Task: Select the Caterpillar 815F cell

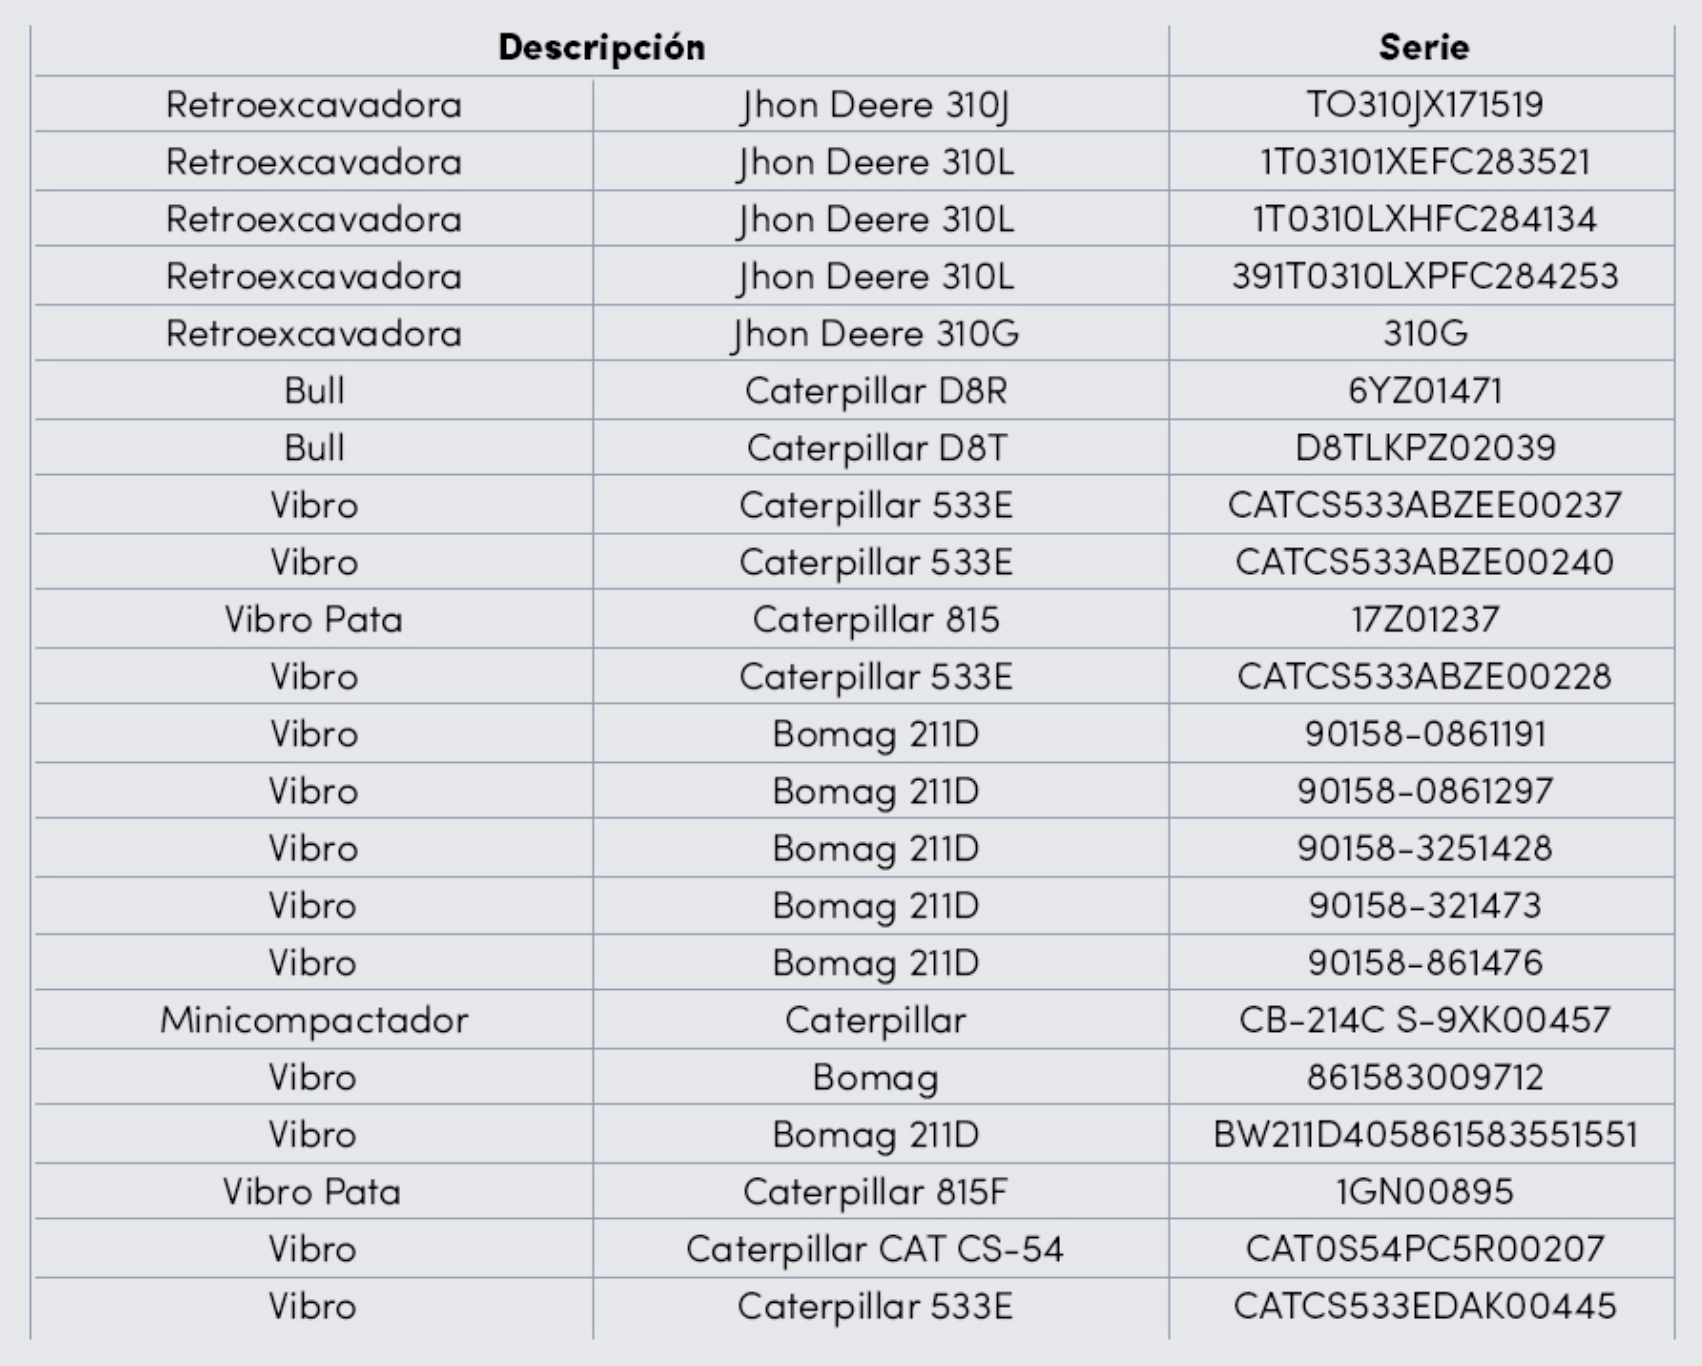Action: 875,1192
